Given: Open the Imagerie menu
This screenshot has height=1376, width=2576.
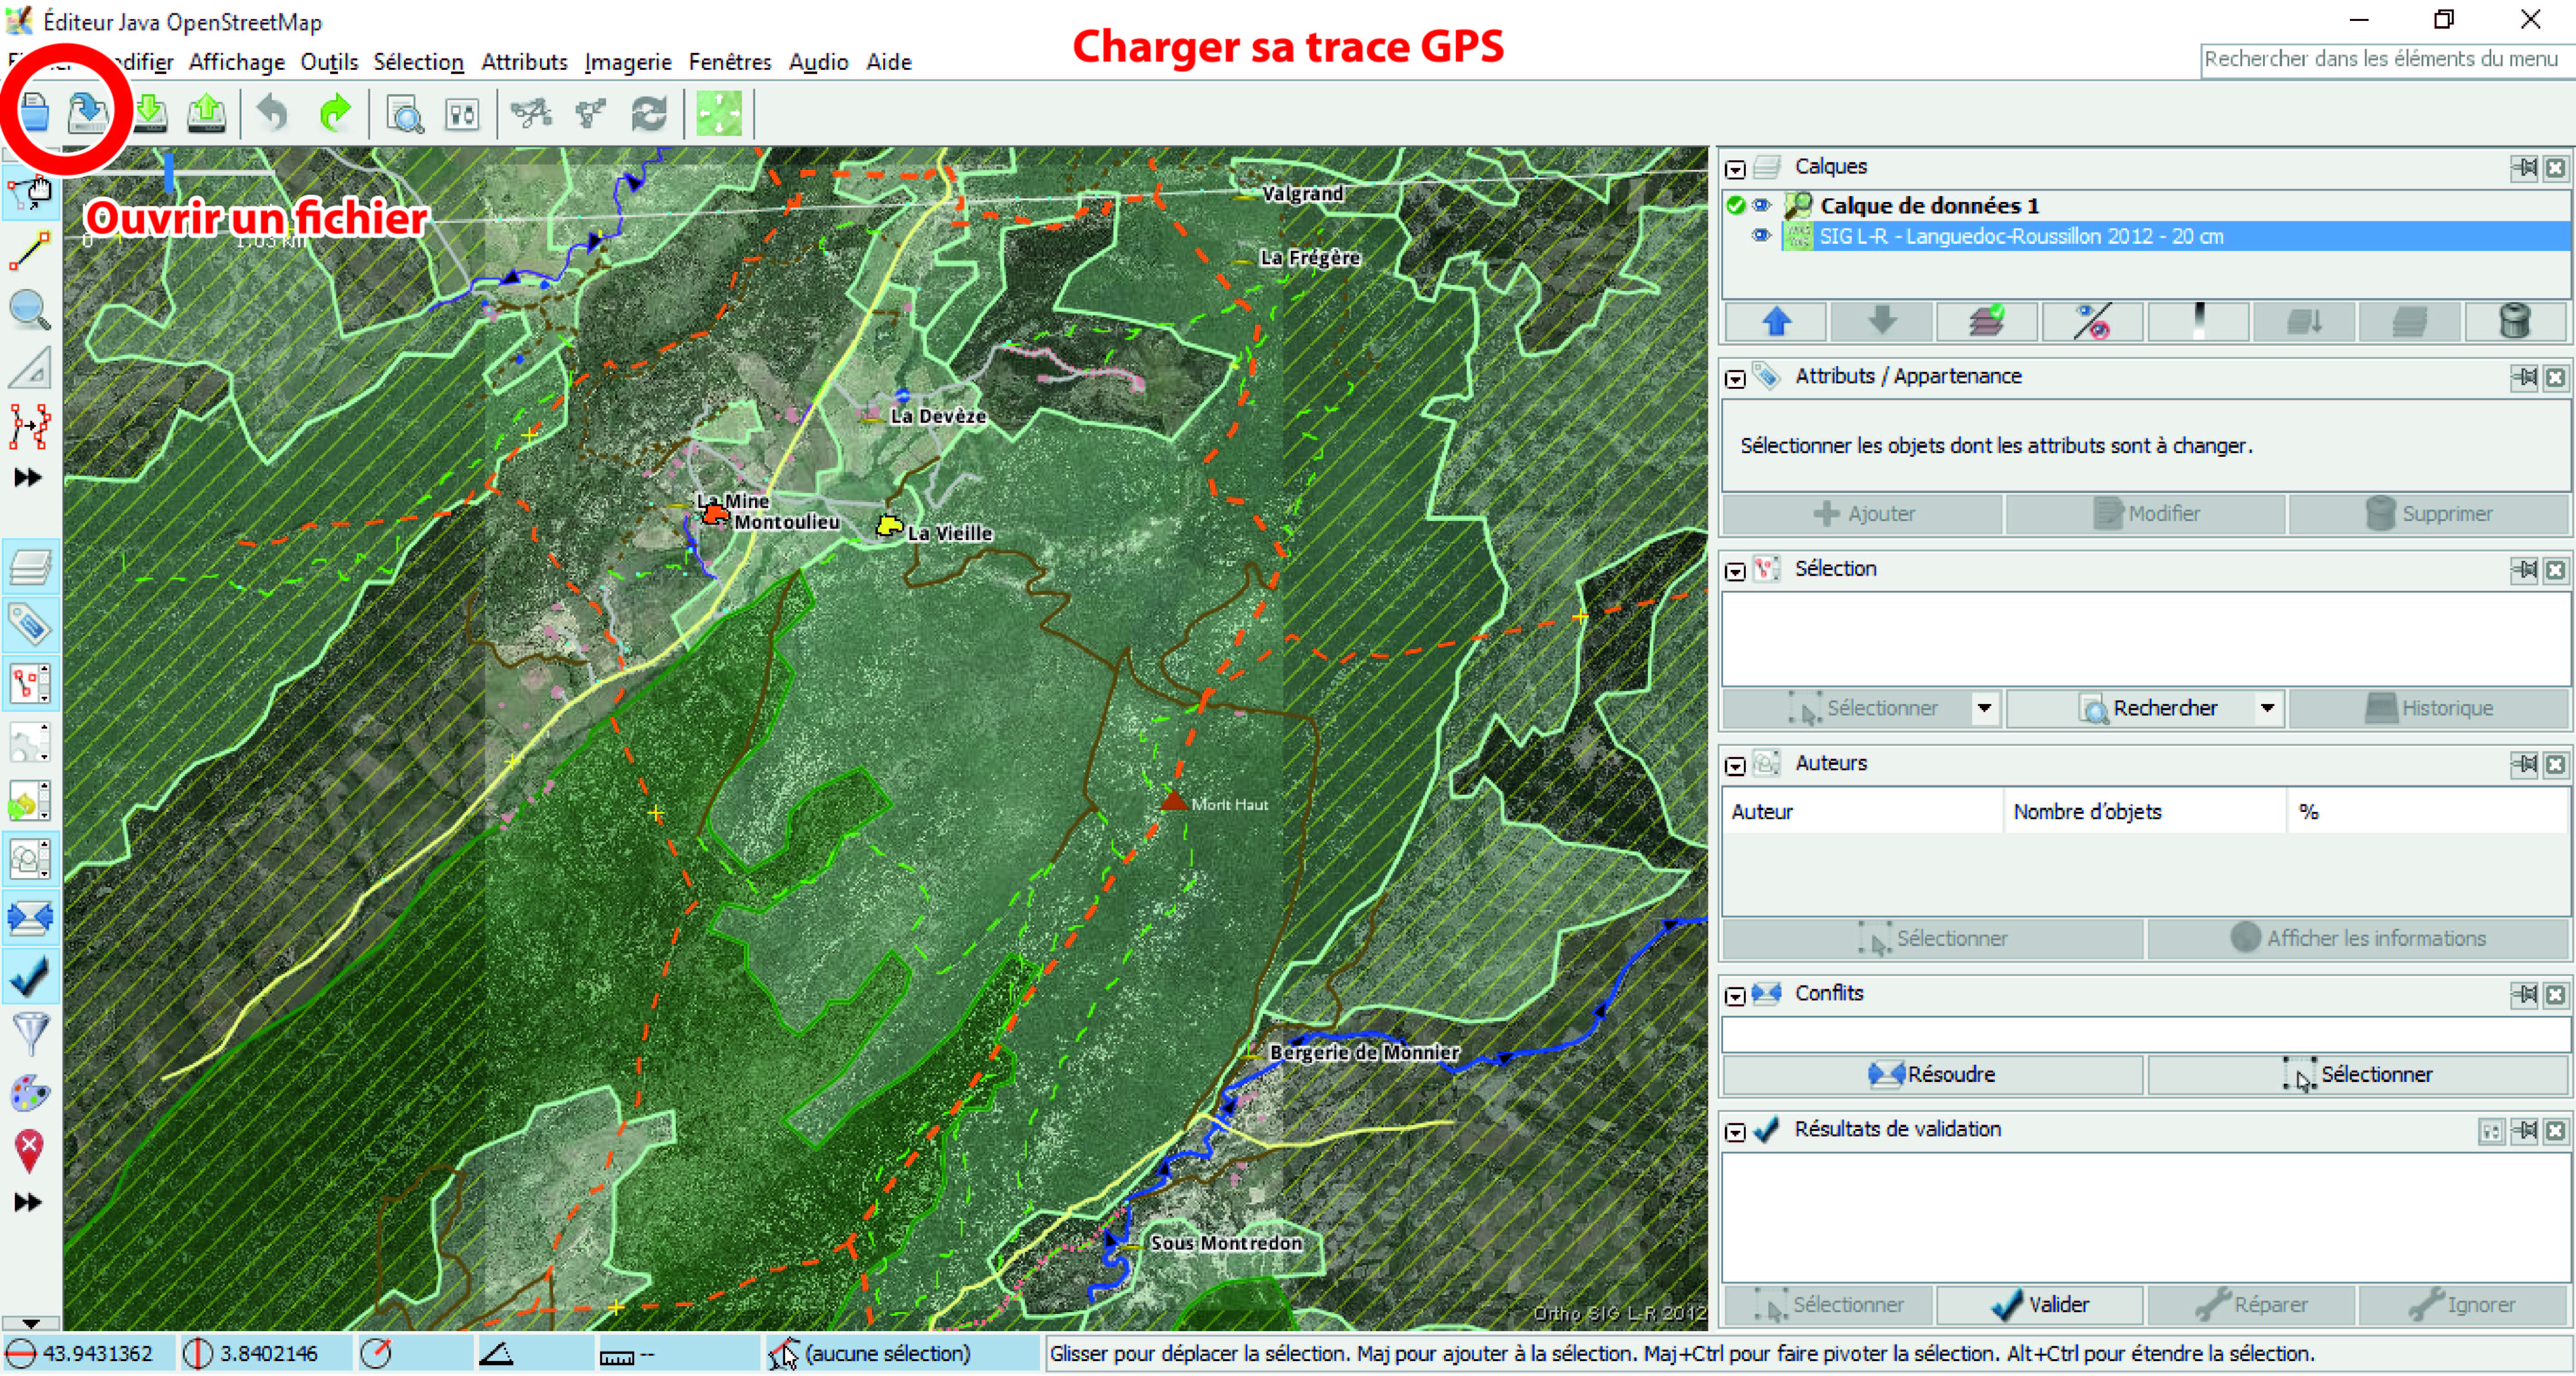Looking at the screenshot, I should [628, 62].
